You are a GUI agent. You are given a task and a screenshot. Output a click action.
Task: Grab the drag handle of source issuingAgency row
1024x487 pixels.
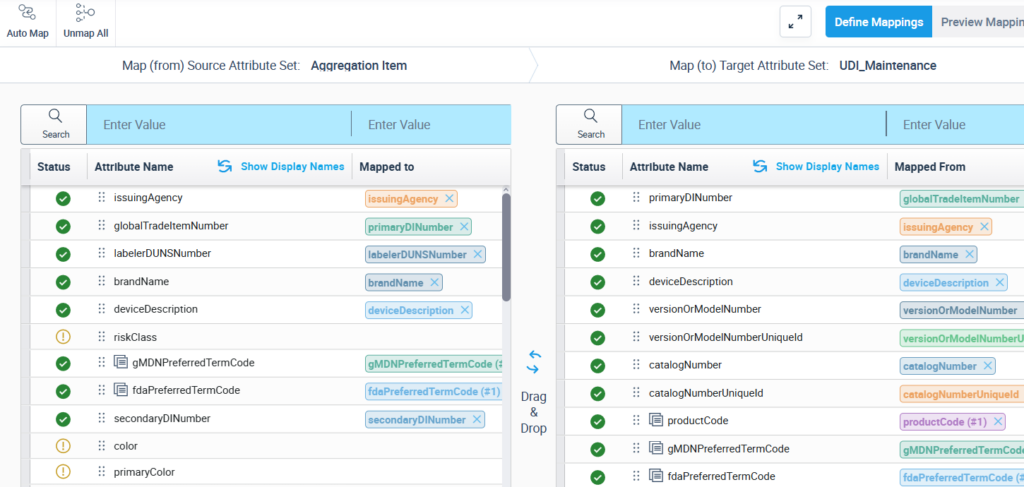click(x=101, y=197)
